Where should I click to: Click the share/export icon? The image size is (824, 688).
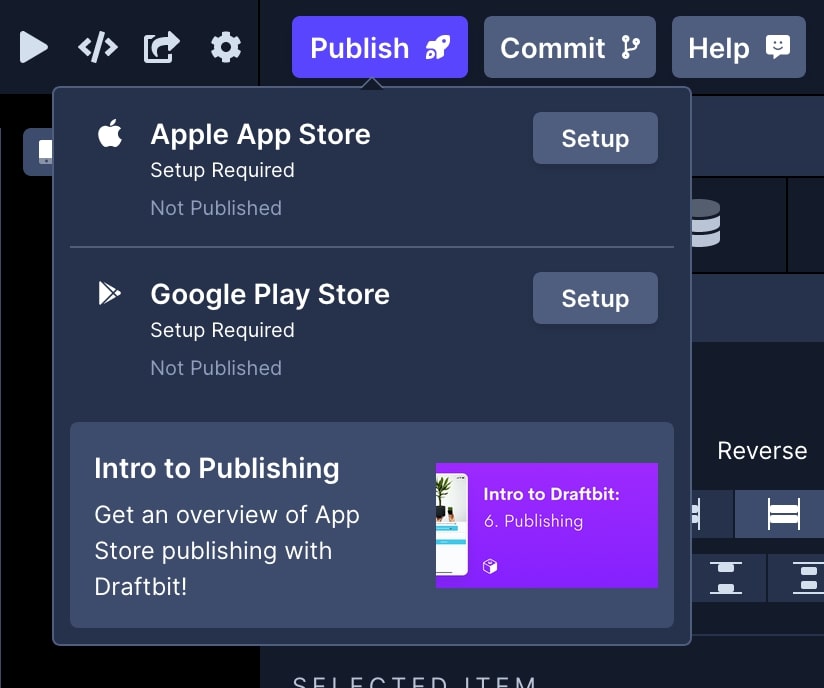point(161,47)
